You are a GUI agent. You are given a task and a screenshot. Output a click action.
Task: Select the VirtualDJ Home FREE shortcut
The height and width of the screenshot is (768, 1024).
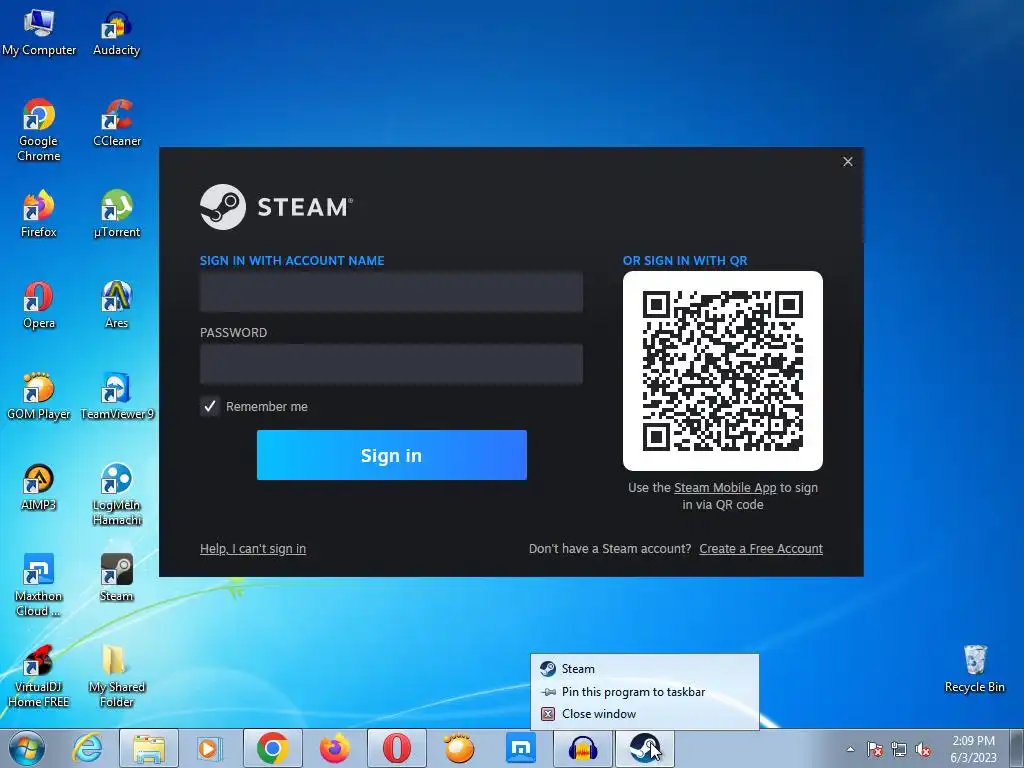[x=39, y=677]
